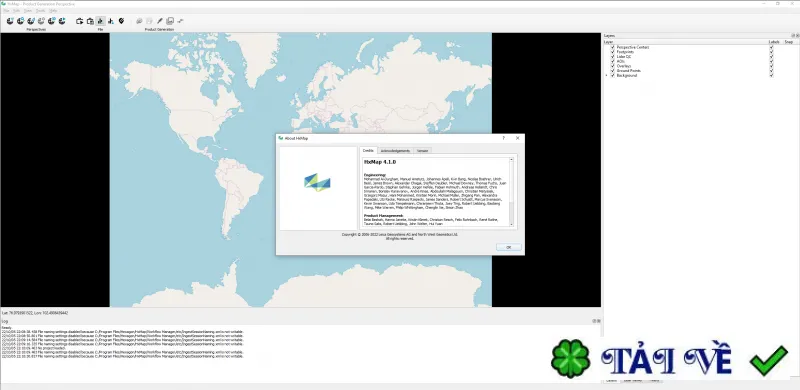The image size is (800, 390).
Task: Select the greyed-out fourth Perspectives globe icon
Action: click(41, 21)
